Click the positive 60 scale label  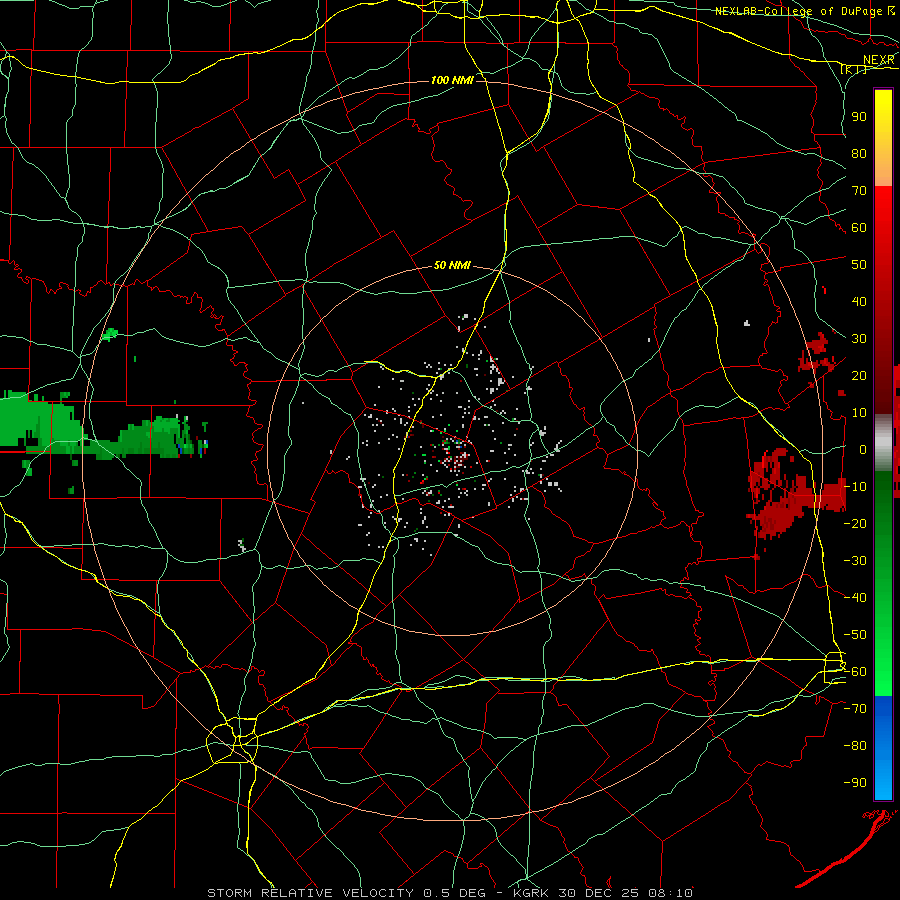(x=859, y=227)
